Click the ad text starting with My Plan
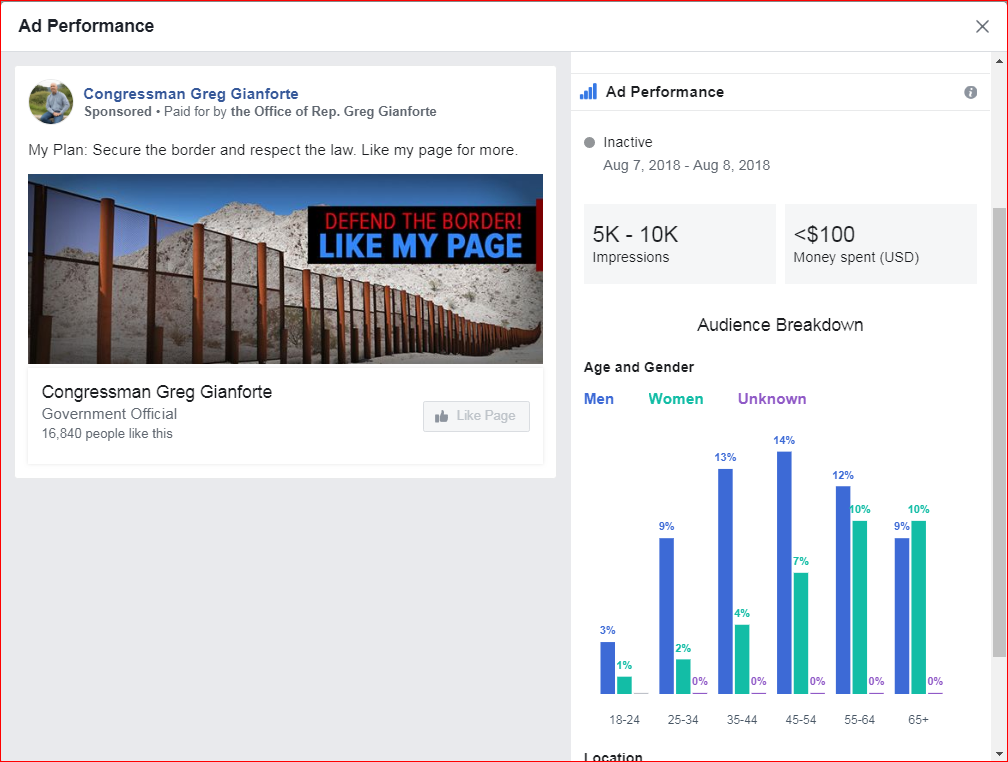Image resolution: width=1008 pixels, height=762 pixels. [x=273, y=150]
